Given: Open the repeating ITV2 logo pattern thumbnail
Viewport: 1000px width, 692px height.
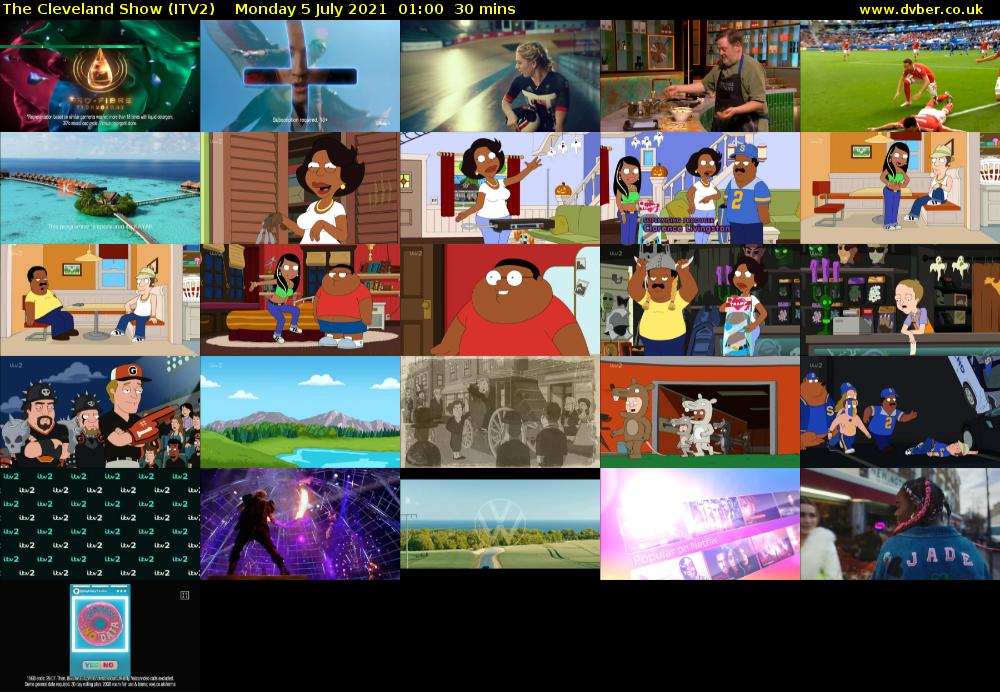Looking at the screenshot, I should [x=99, y=524].
